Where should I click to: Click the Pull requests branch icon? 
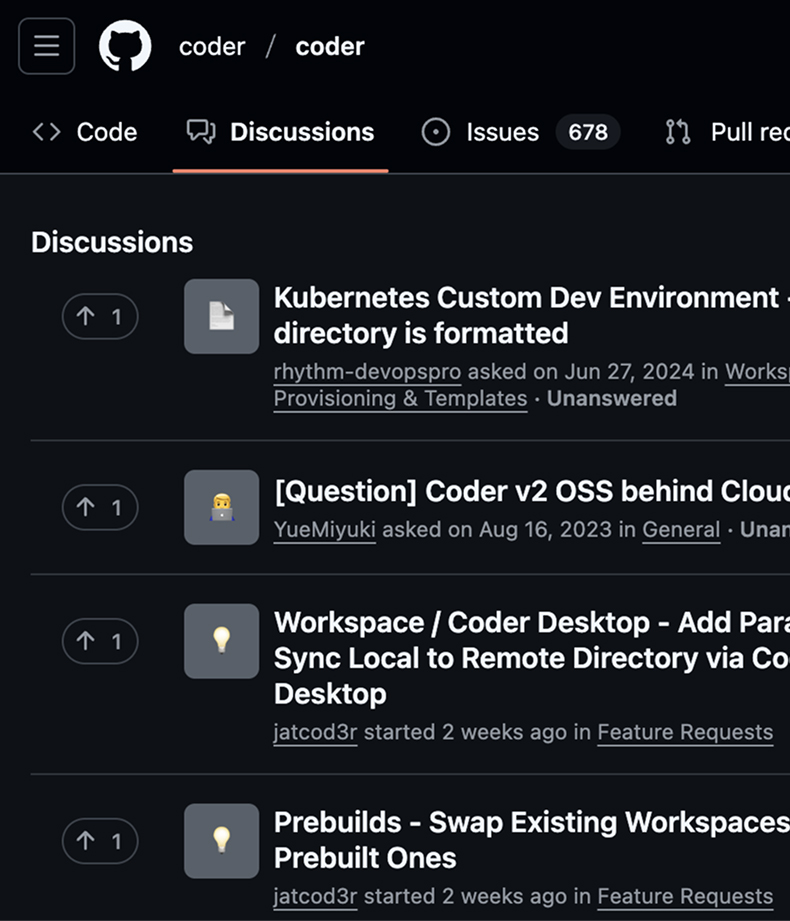tap(677, 132)
